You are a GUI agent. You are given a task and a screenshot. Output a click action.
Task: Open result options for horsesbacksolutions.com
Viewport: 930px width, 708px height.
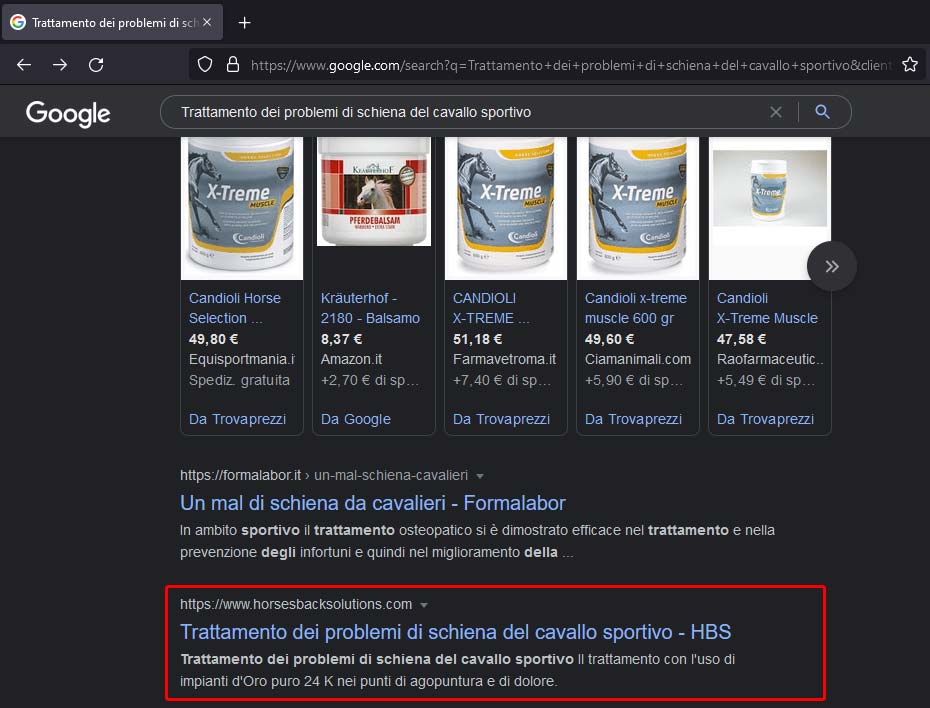424,604
